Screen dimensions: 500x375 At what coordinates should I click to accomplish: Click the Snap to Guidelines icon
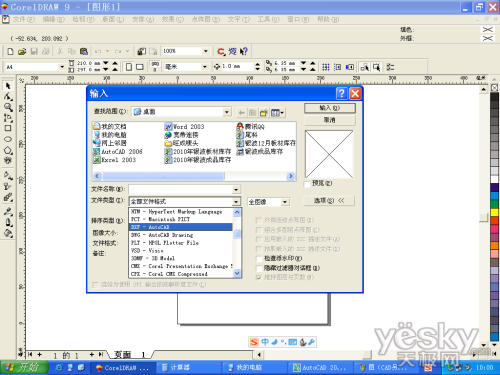tap(338, 67)
